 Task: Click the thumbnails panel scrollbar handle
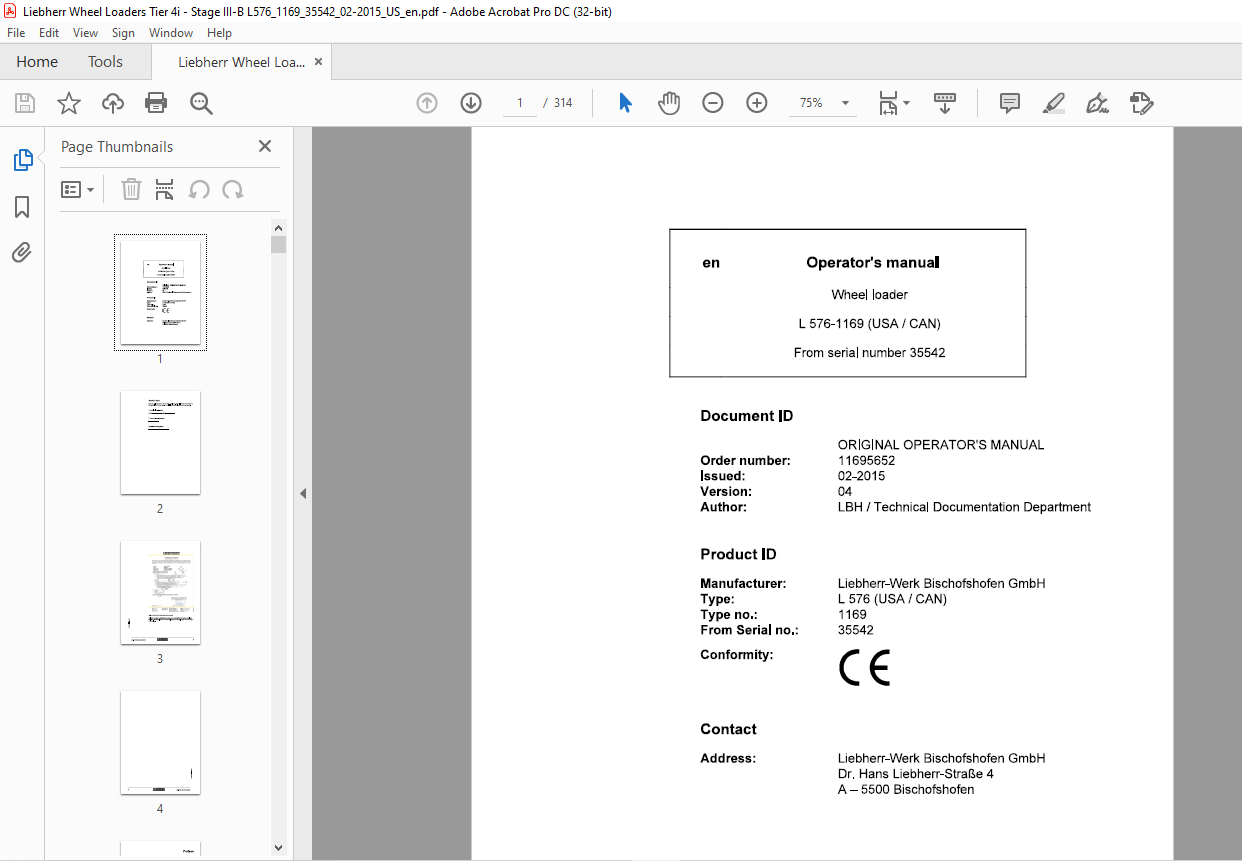point(279,245)
